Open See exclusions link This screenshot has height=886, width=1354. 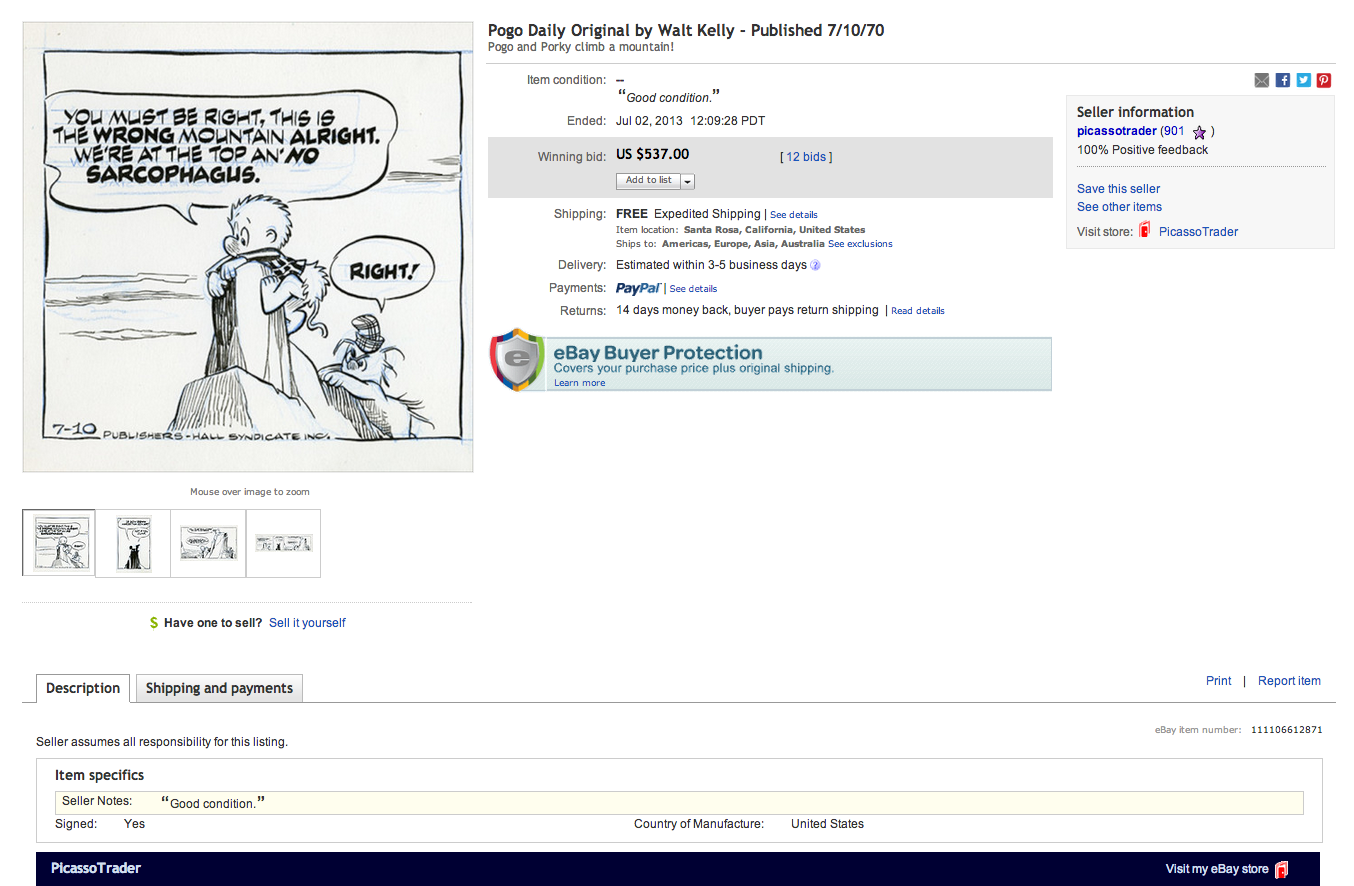pyautogui.click(x=860, y=244)
